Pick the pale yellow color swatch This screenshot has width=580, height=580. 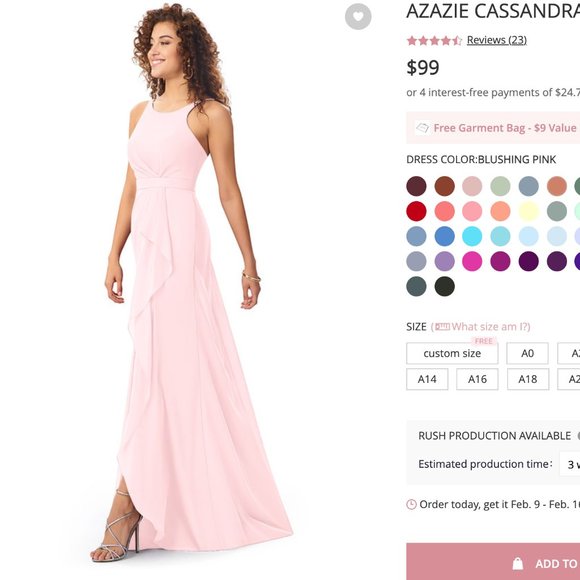pyautogui.click(x=529, y=211)
